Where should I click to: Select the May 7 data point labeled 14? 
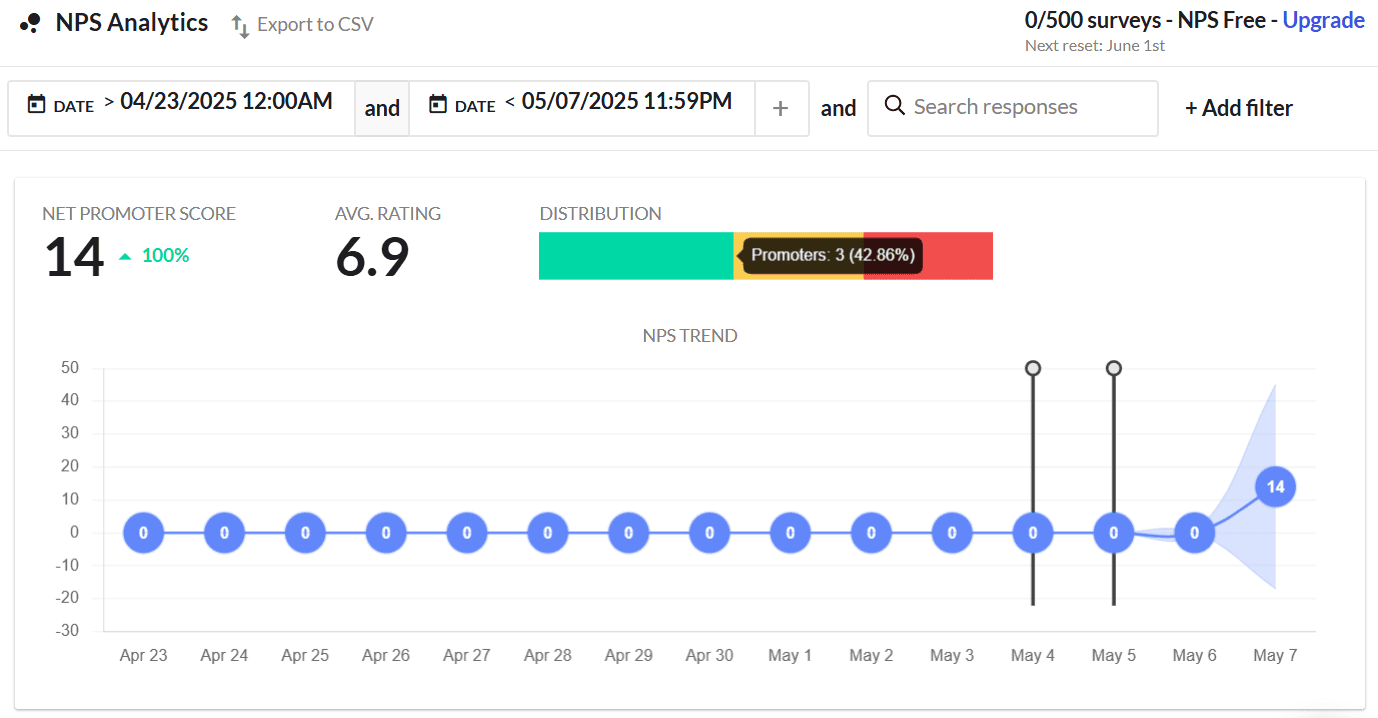1276,487
